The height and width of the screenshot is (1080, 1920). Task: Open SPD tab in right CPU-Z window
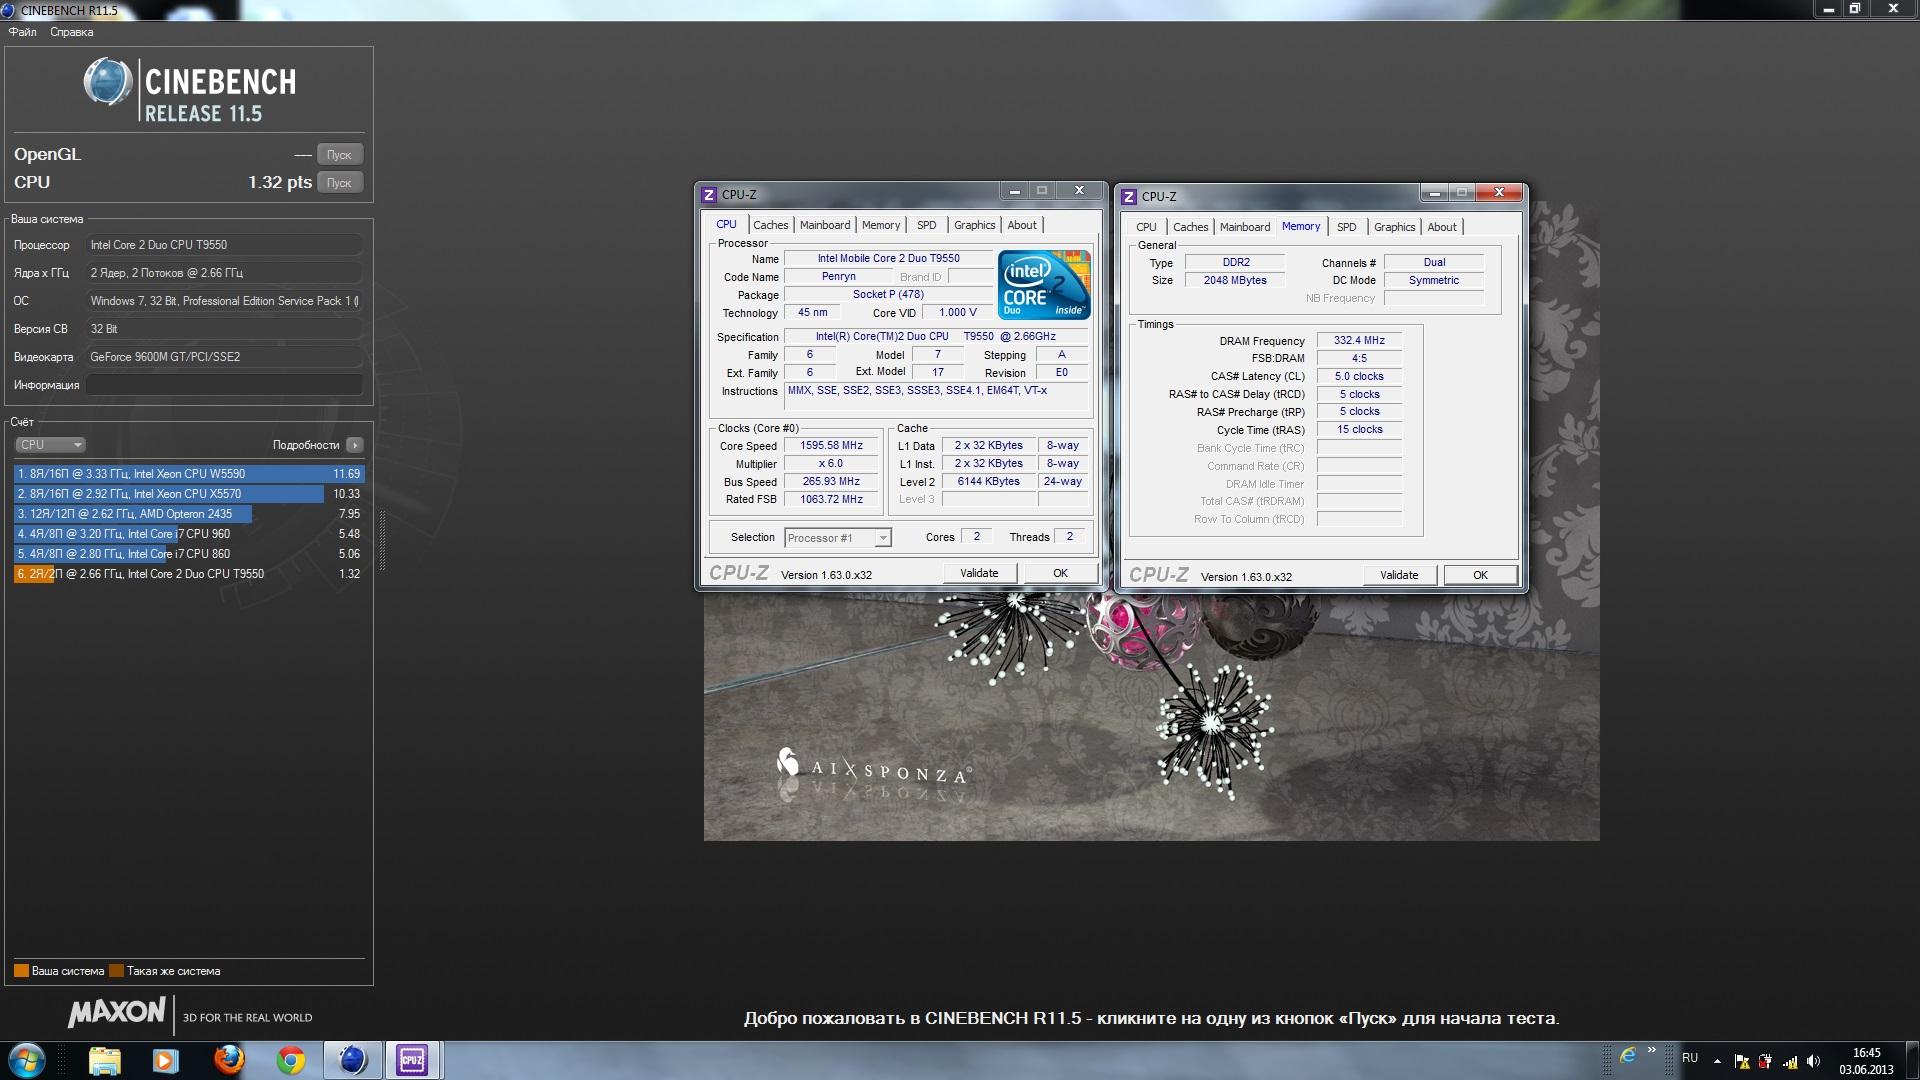1347,227
